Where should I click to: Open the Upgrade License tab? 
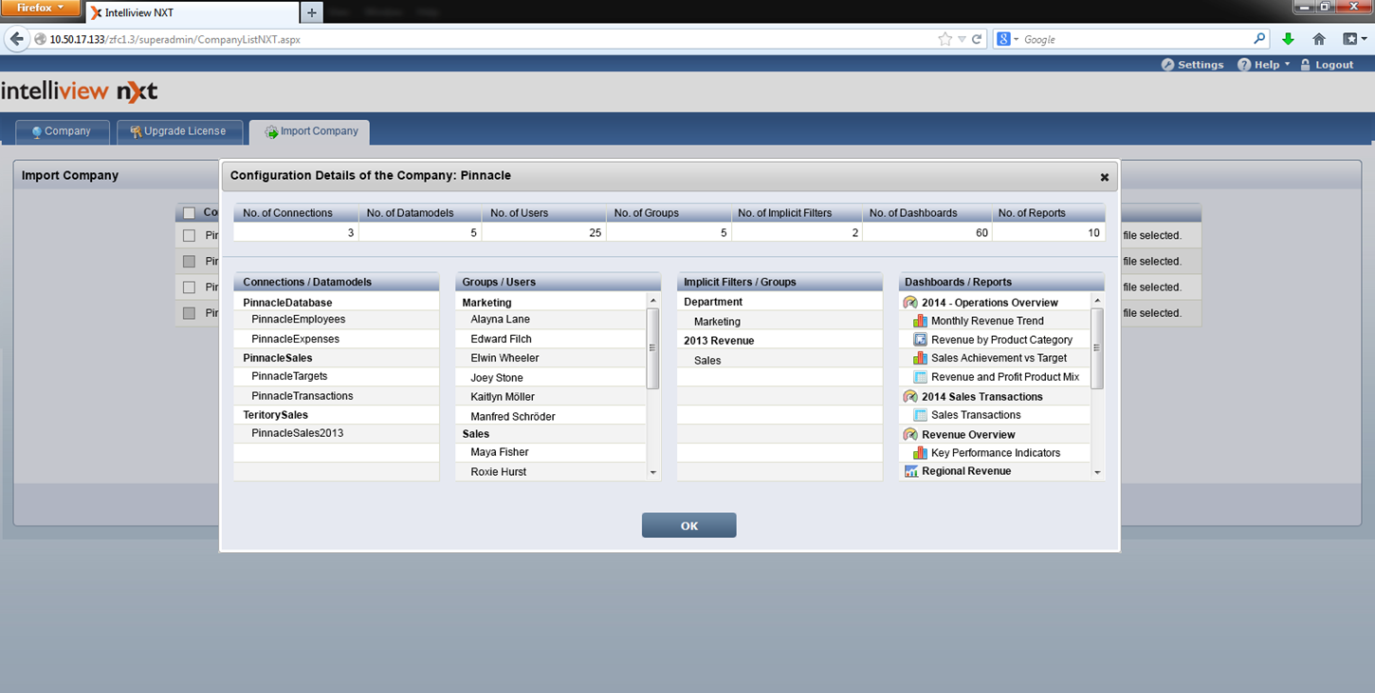[177, 131]
